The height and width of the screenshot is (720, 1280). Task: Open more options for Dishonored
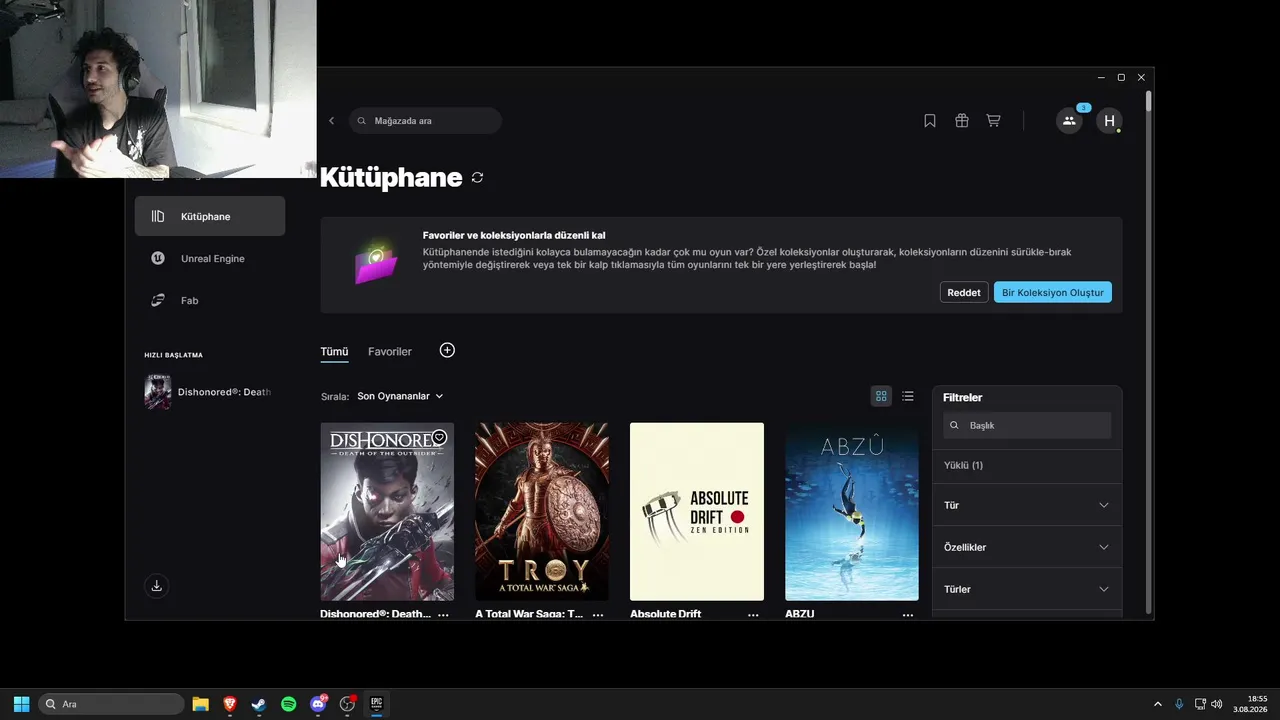(443, 614)
